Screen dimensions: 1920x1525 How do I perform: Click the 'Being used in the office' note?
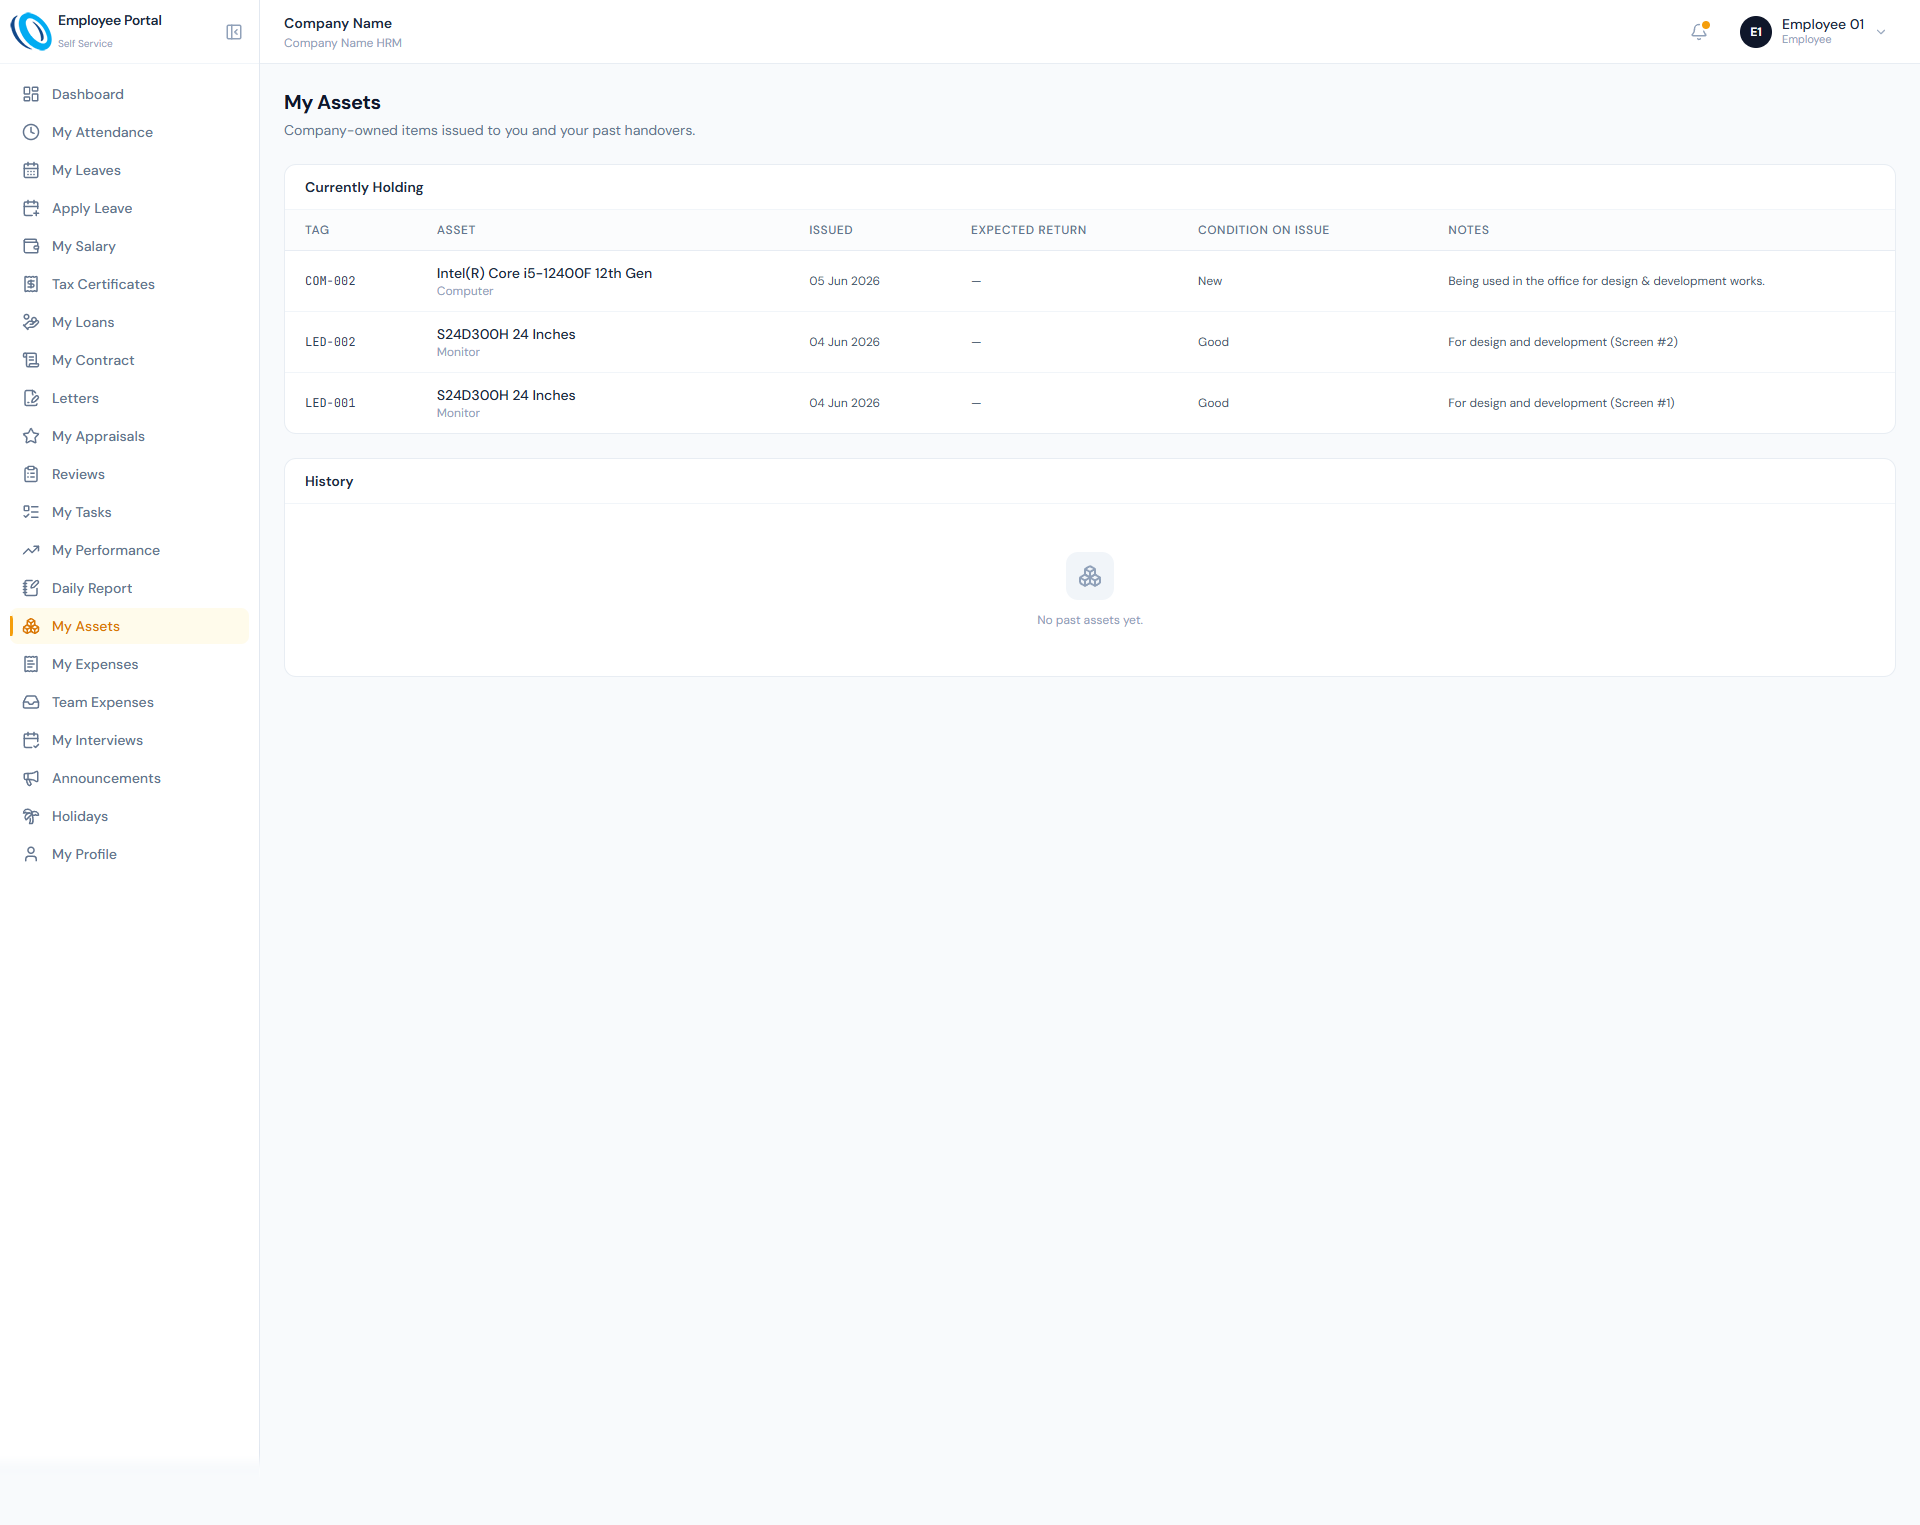point(1606,281)
